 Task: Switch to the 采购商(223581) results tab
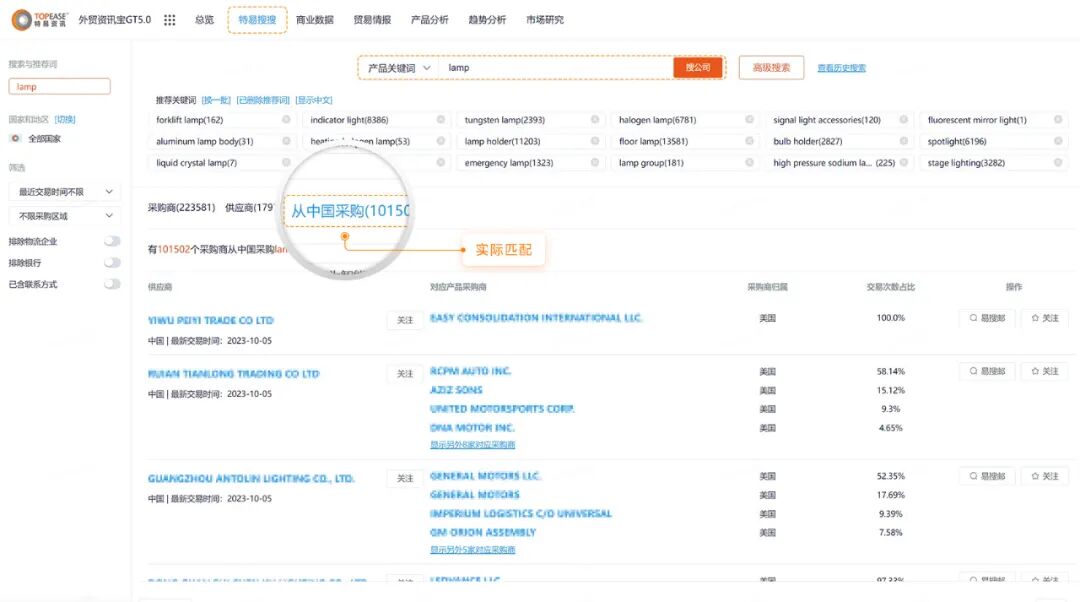point(181,207)
